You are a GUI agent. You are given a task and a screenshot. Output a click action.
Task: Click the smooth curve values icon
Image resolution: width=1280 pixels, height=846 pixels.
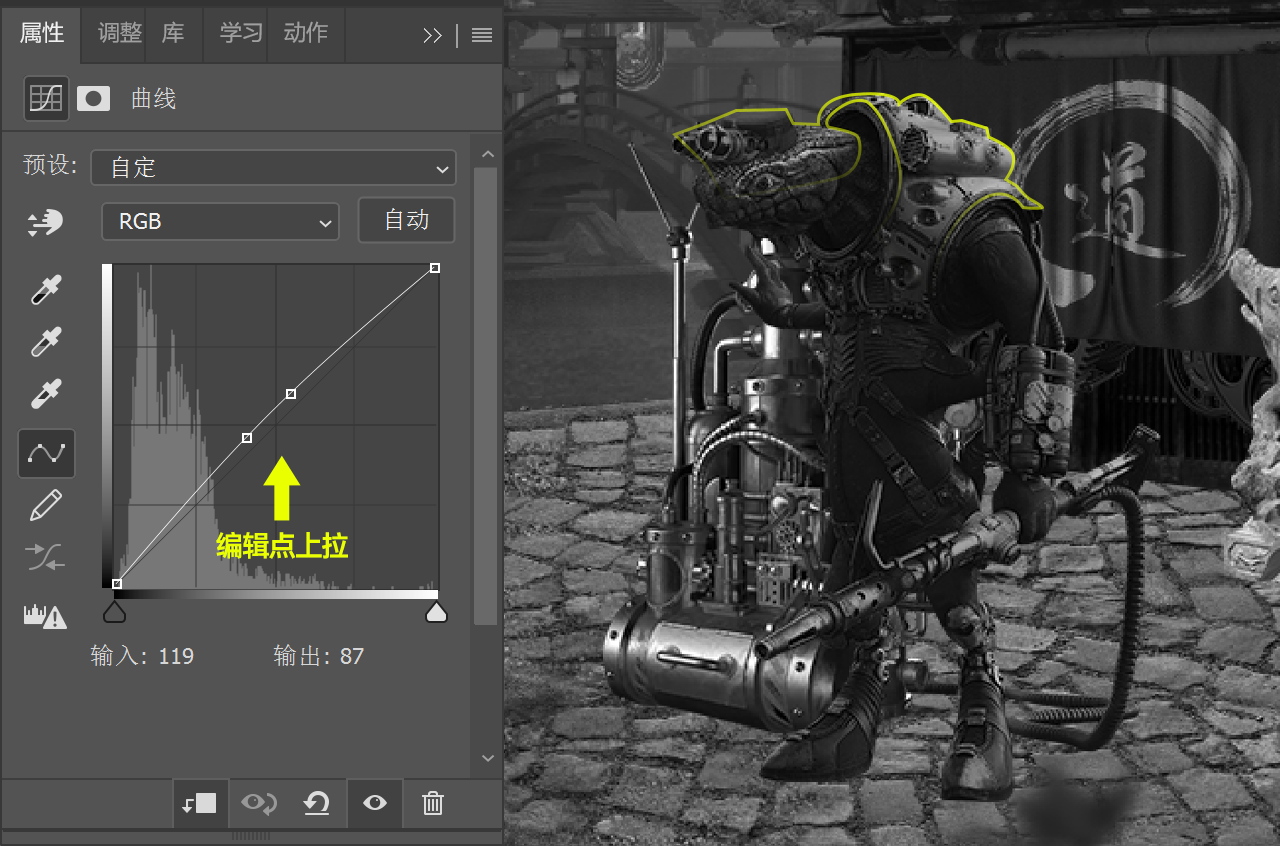(46, 558)
